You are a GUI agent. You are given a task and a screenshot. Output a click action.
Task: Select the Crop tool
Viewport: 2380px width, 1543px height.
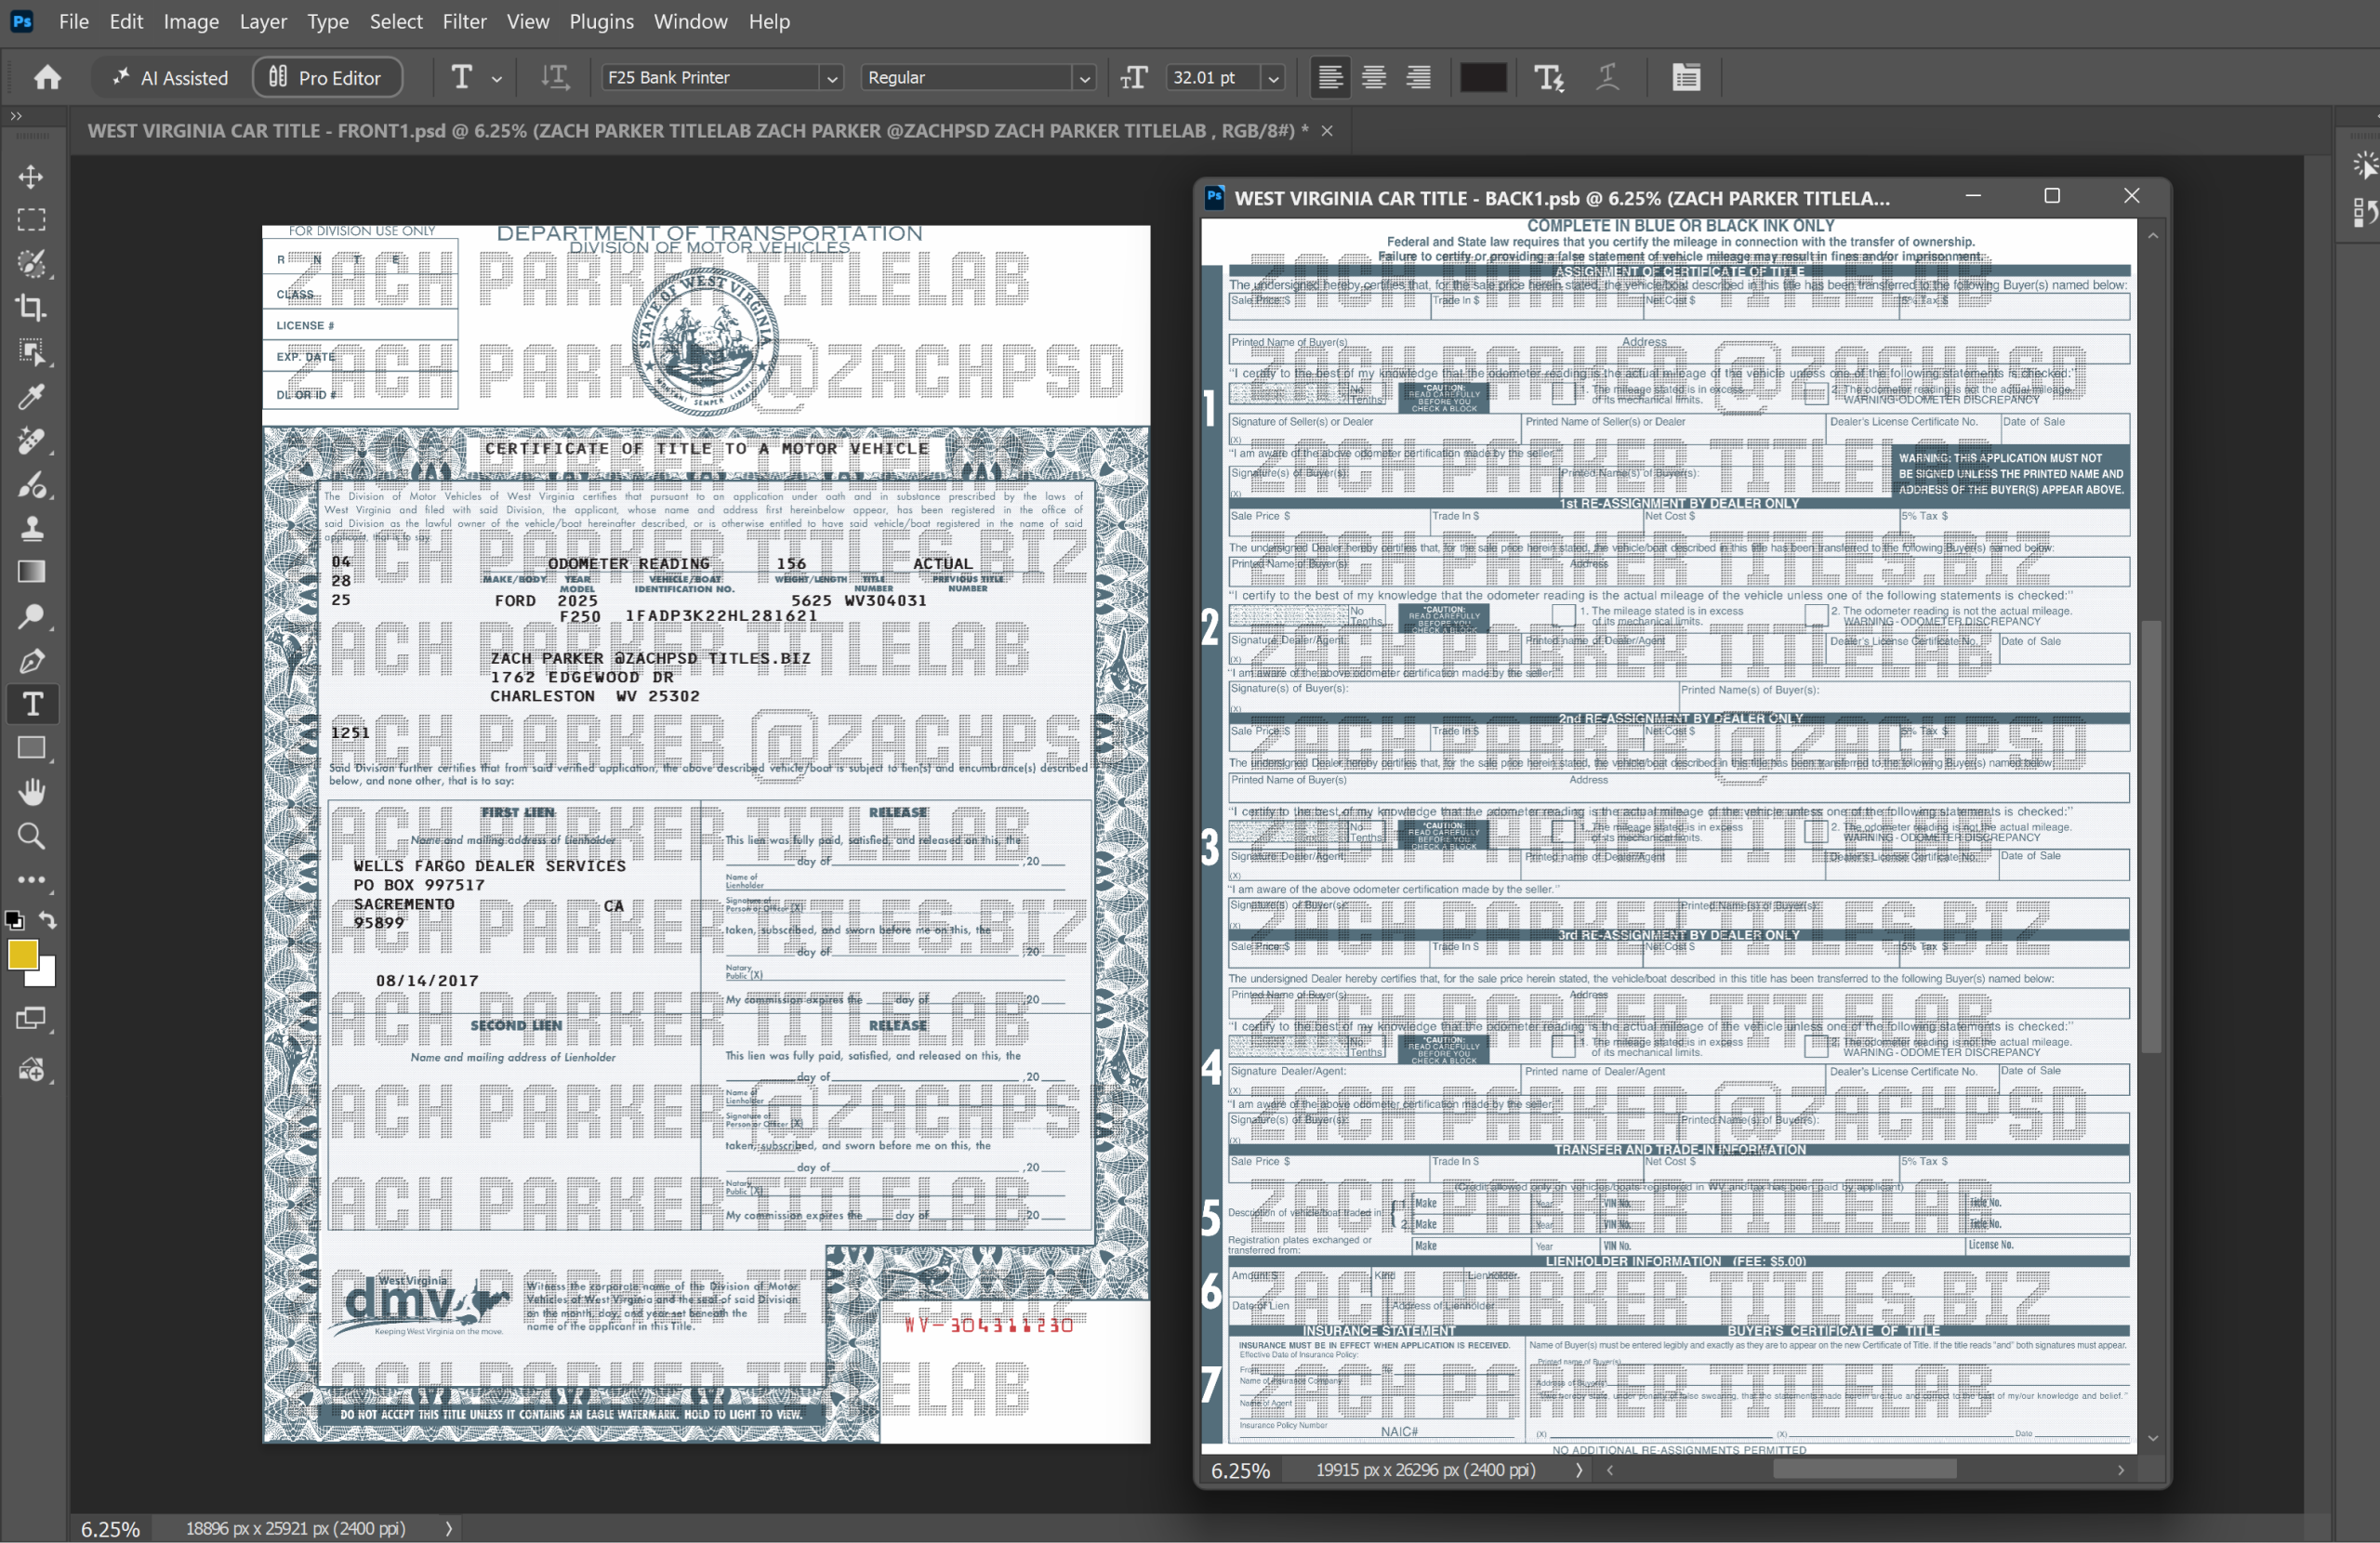[31, 308]
